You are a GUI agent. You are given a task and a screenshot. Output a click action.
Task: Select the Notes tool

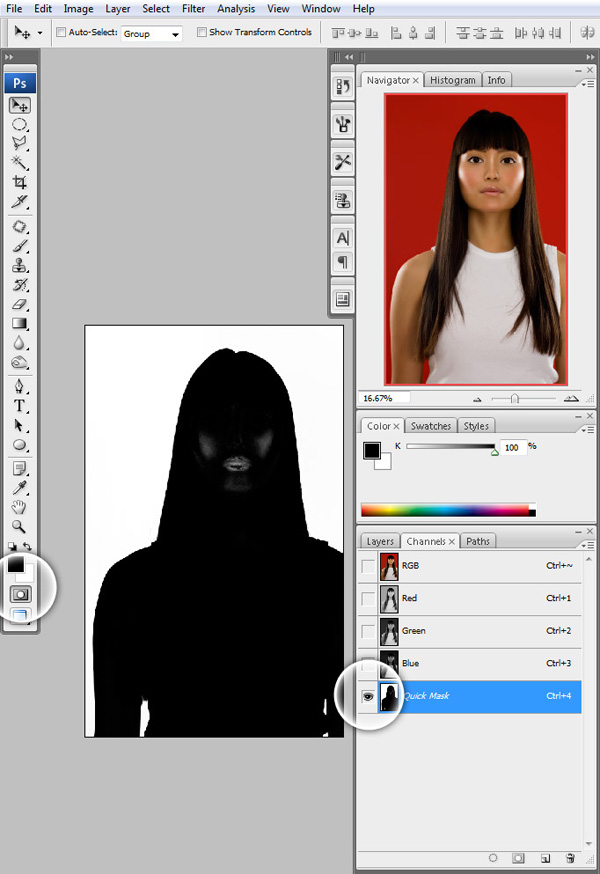coord(20,469)
